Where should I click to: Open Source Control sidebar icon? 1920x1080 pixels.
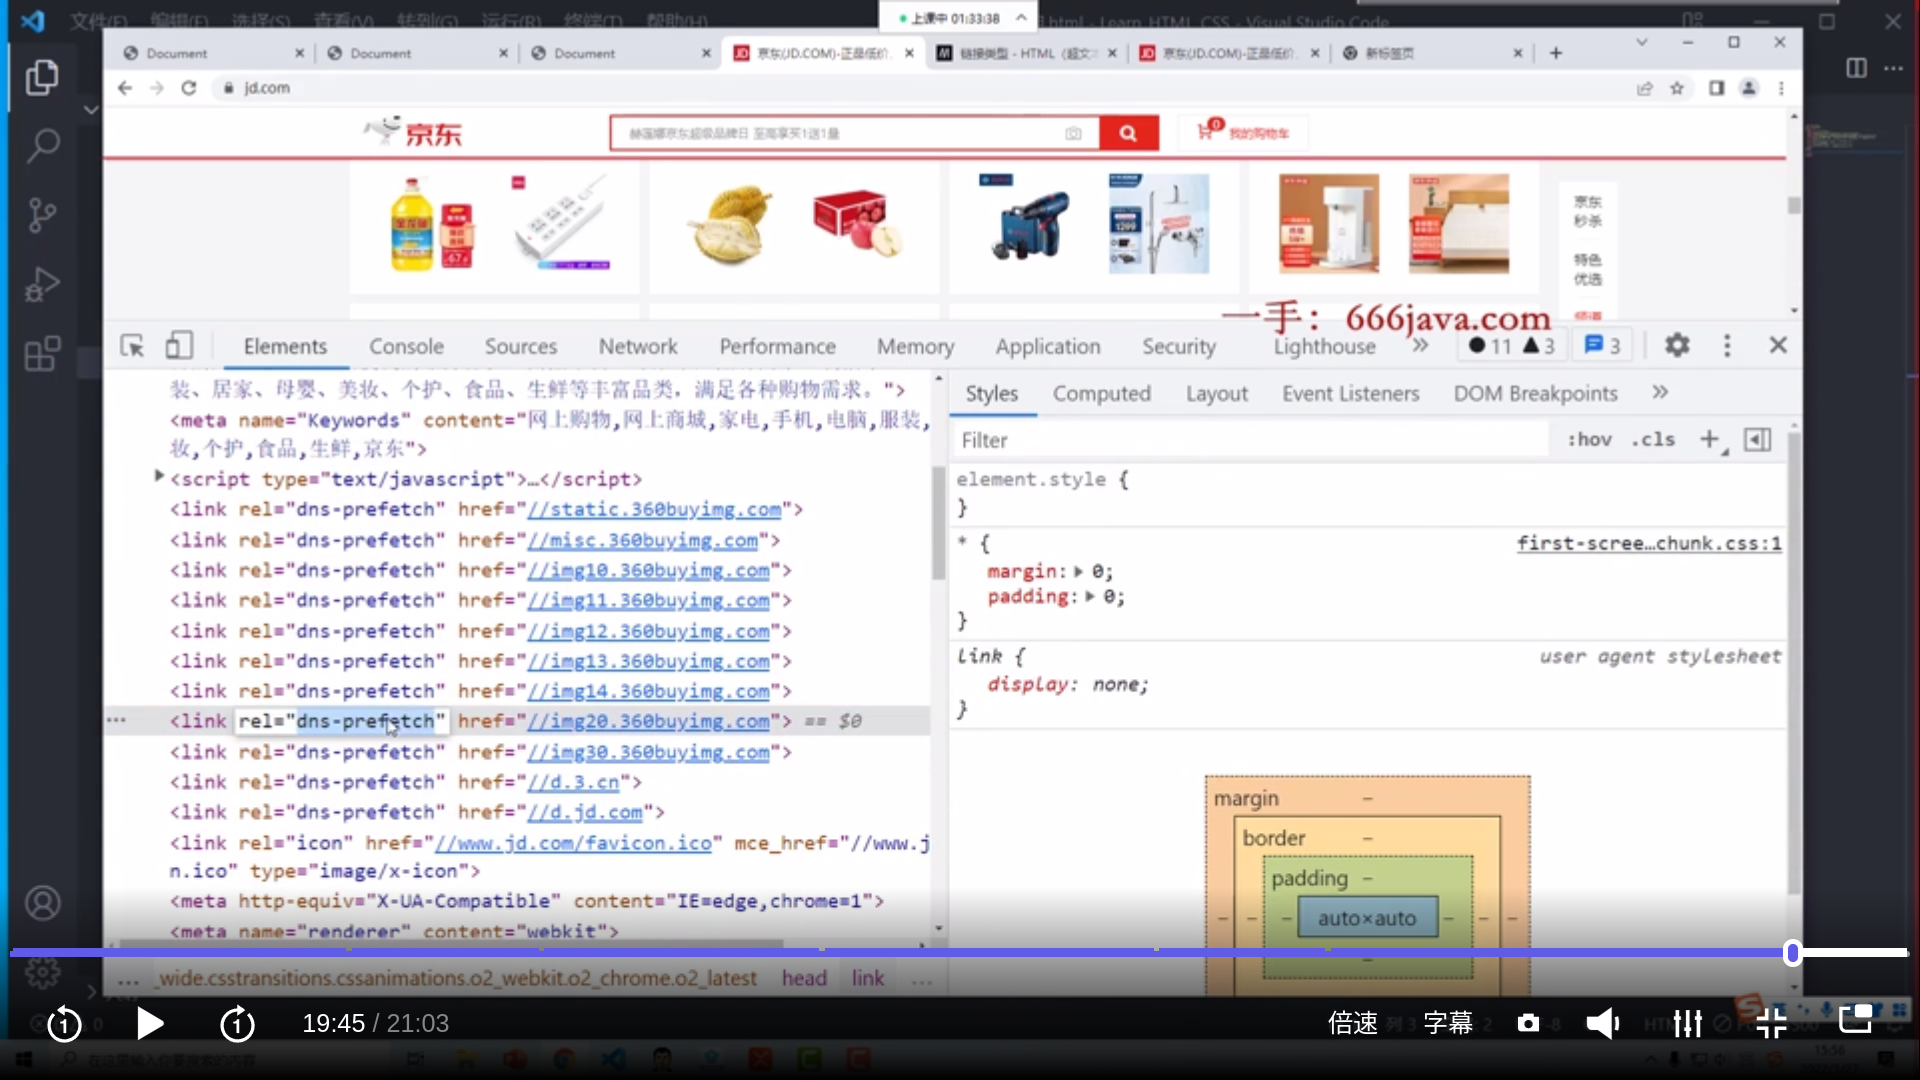coord(42,215)
